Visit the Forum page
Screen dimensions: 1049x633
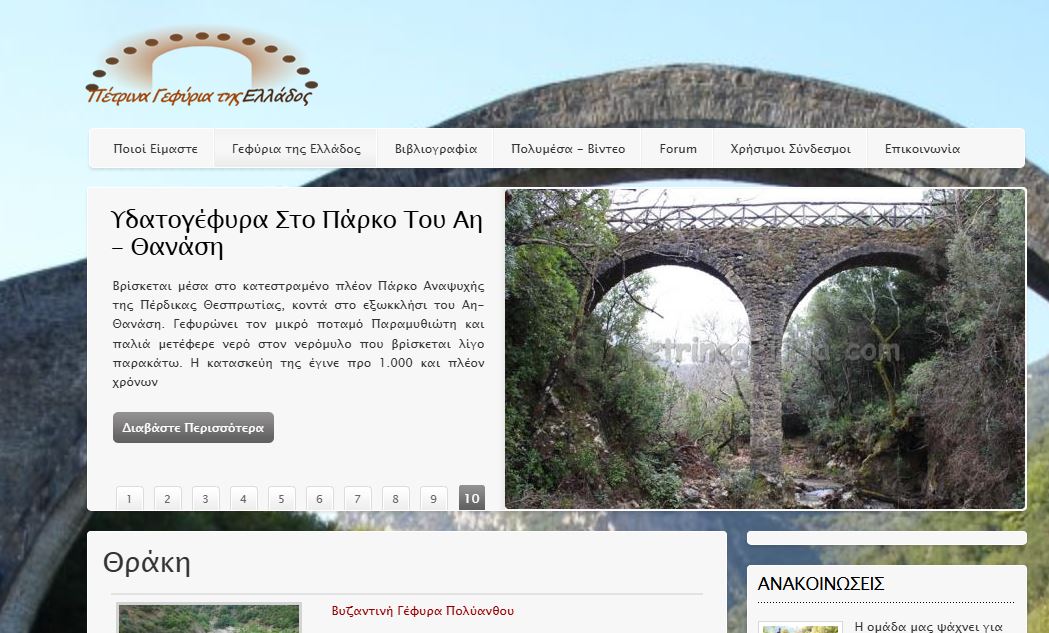point(678,149)
